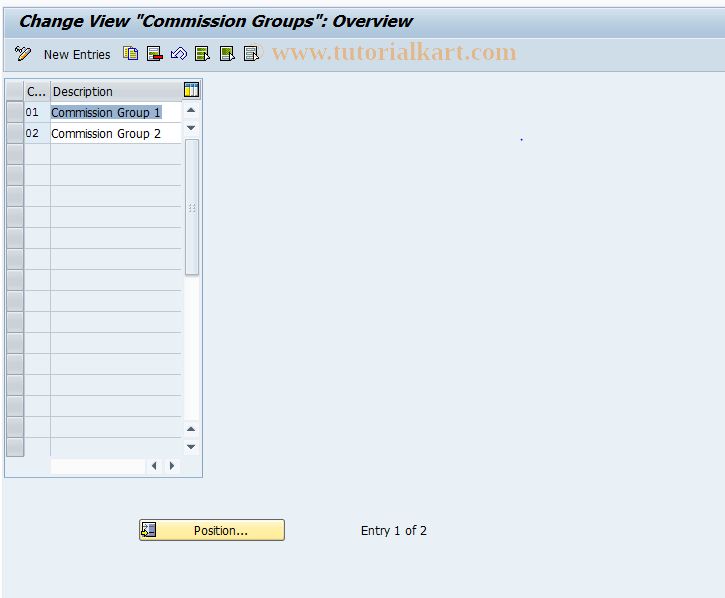Click the Deselect All icon
This screenshot has height=598, width=725.
(x=251, y=54)
